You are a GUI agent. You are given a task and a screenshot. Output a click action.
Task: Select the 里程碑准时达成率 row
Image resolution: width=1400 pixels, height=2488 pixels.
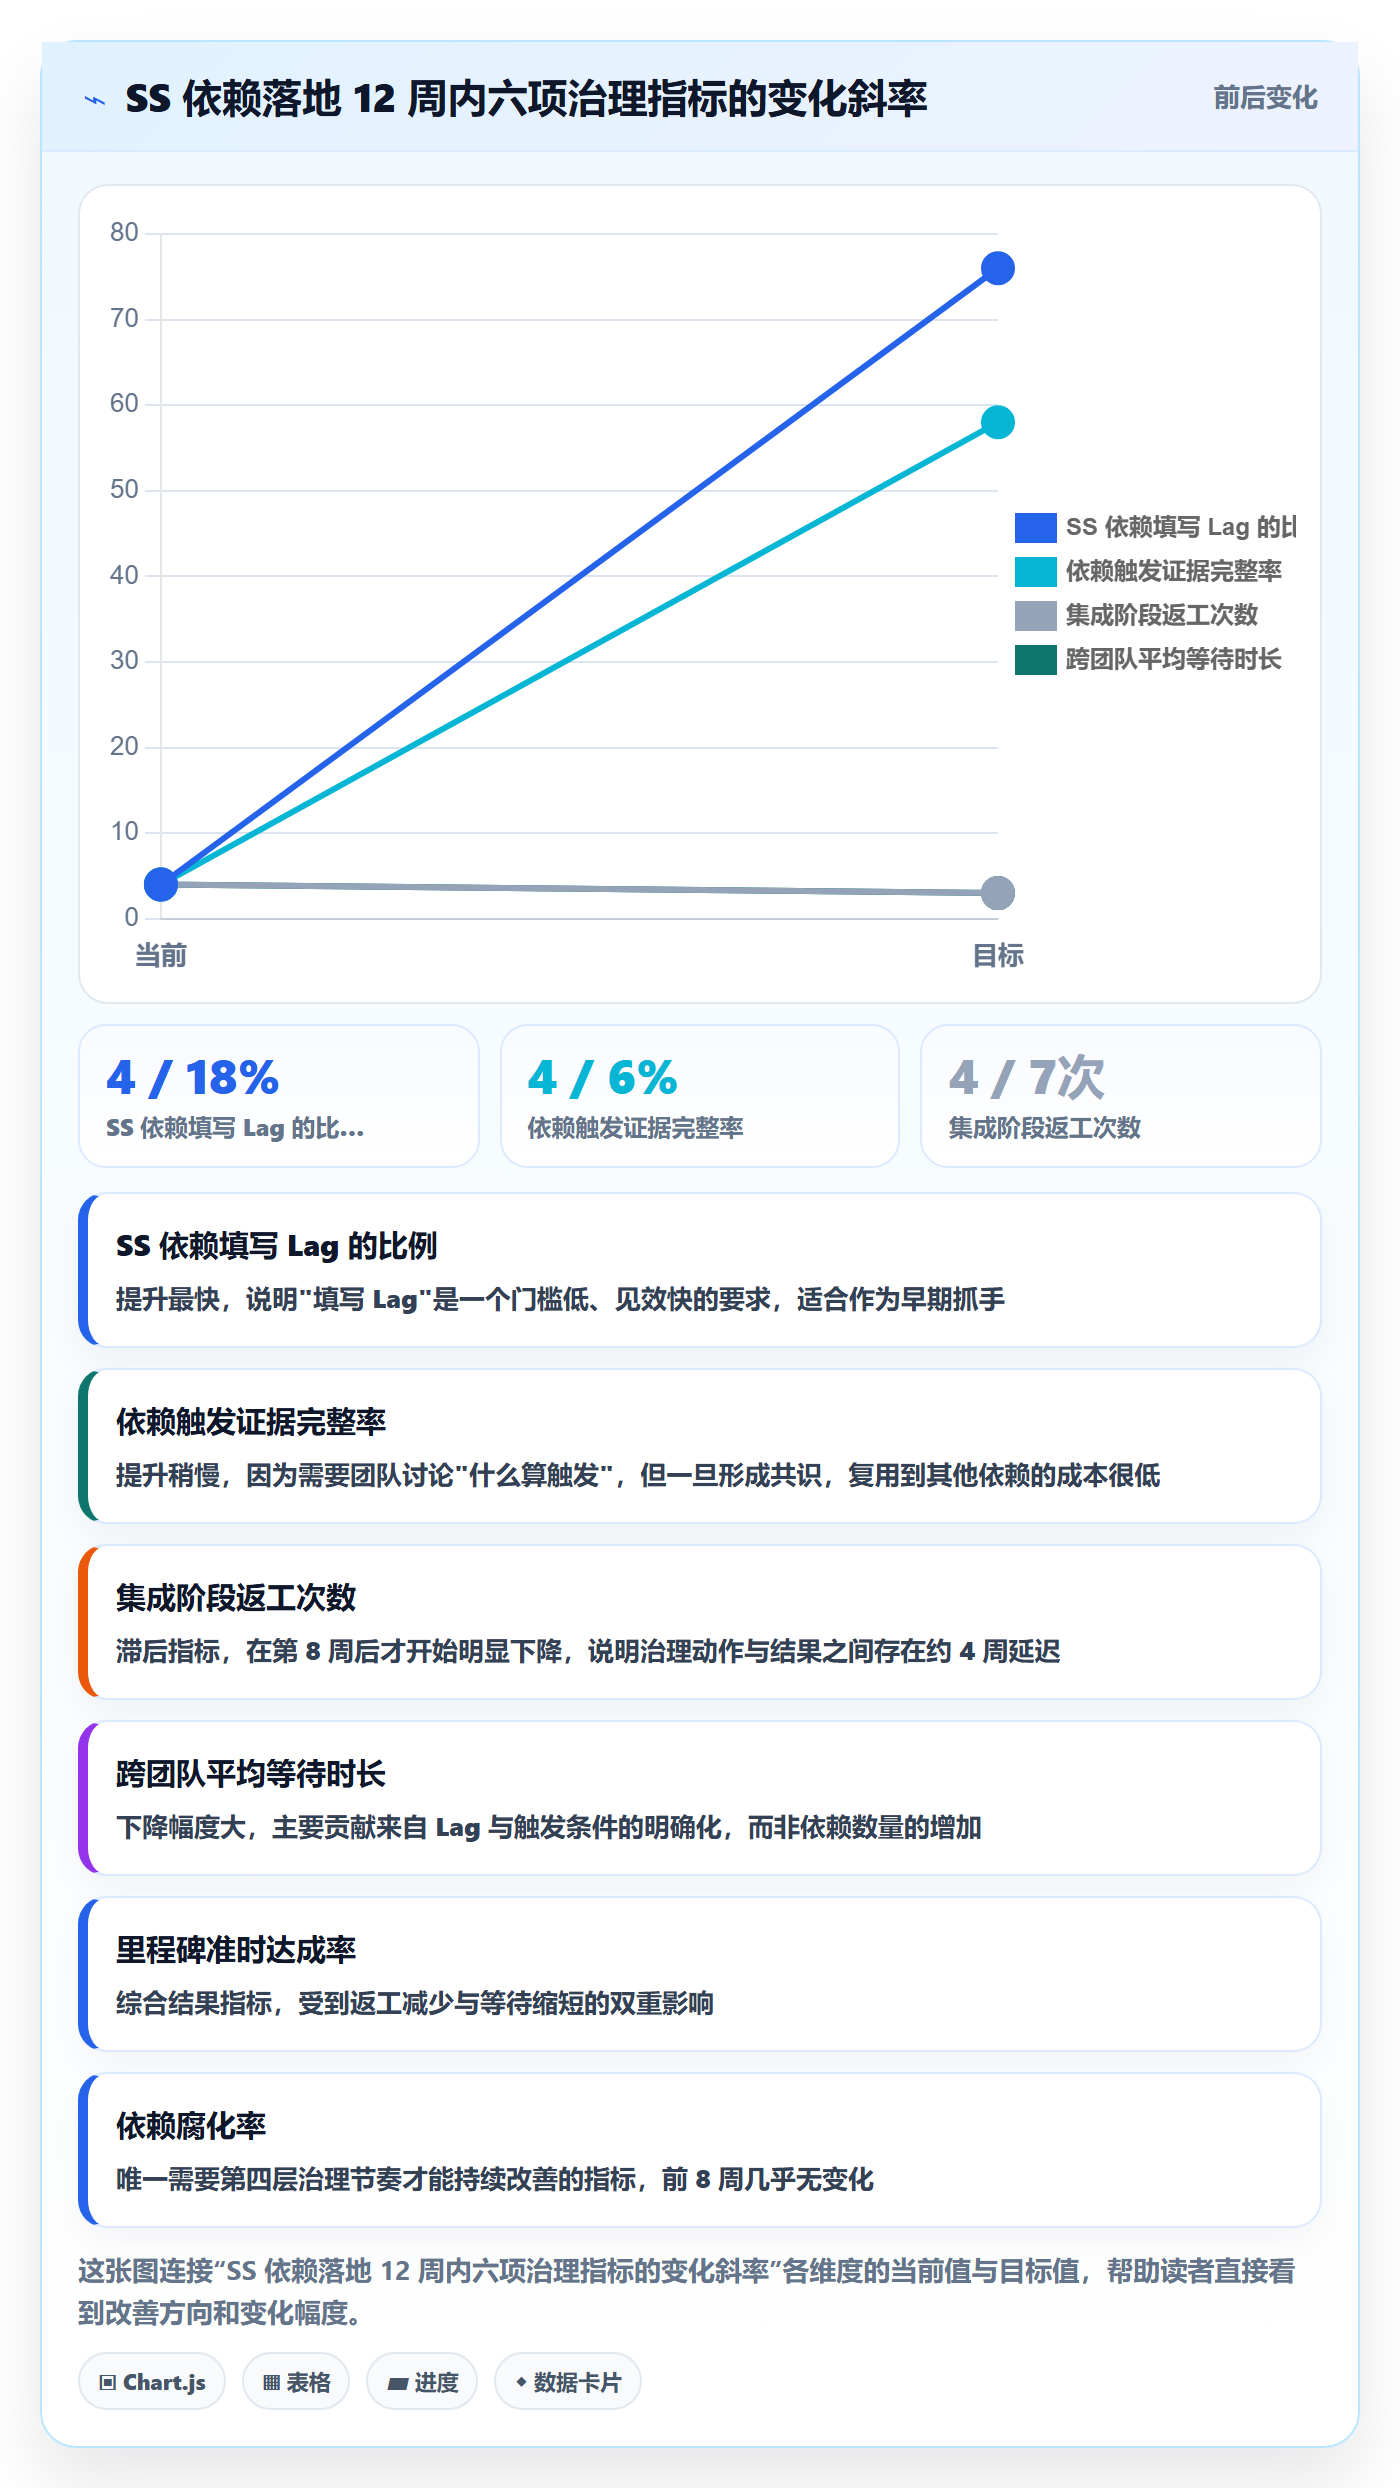coord(700,1974)
